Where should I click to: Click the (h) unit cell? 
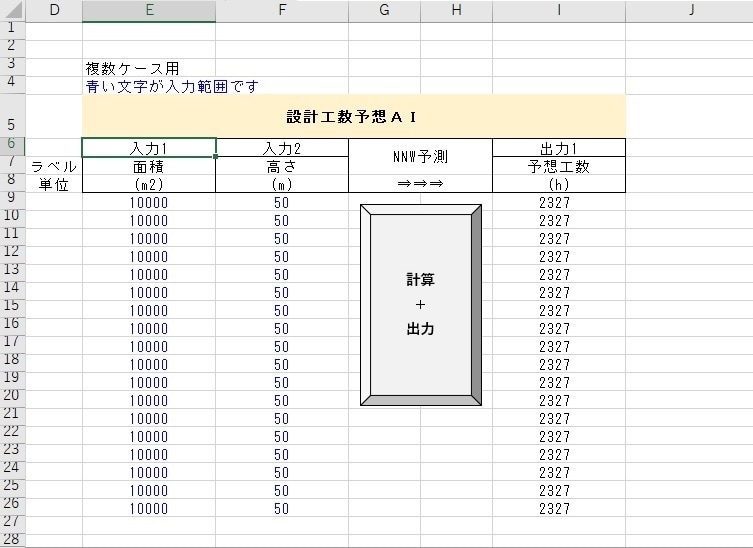coord(559,184)
